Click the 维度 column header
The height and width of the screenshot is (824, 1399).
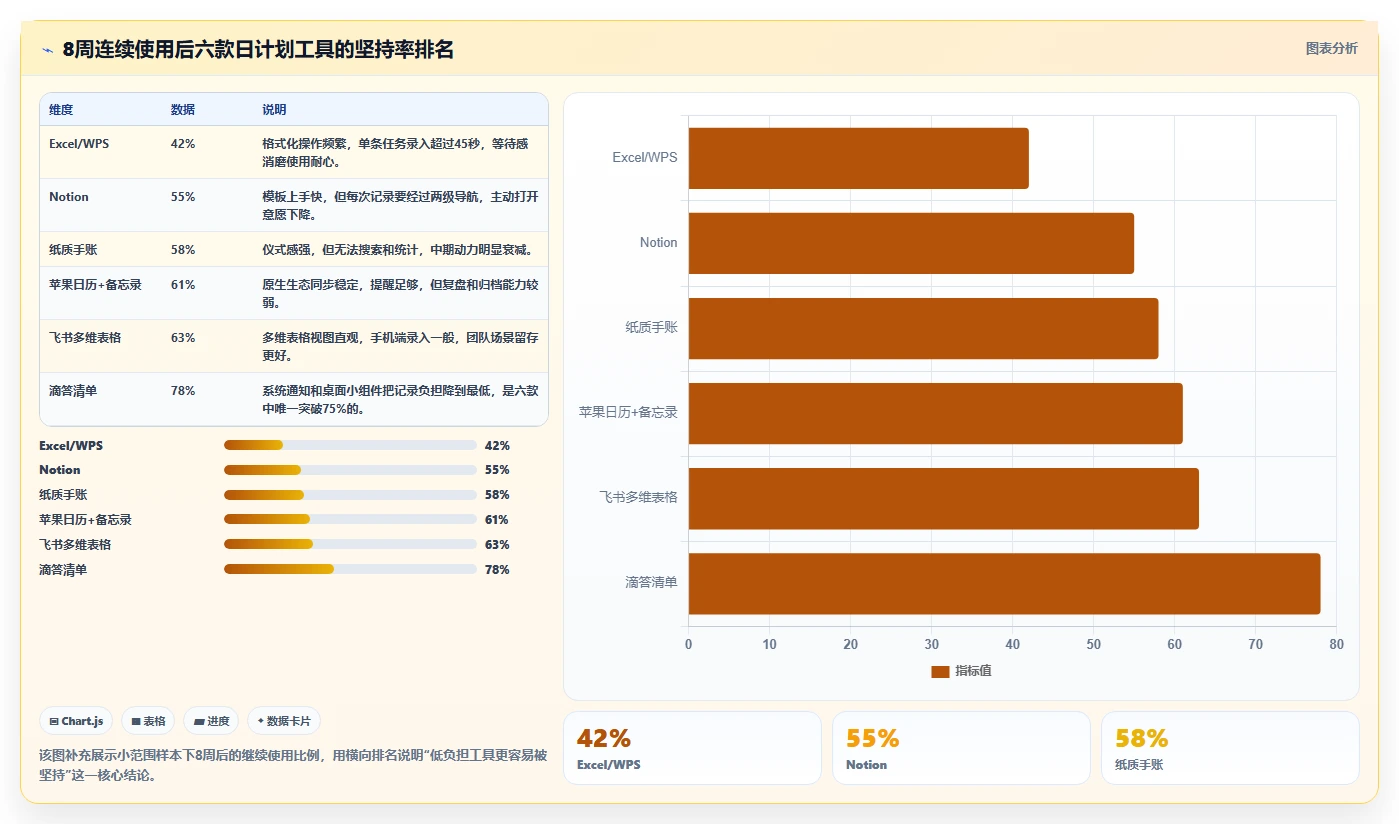(x=61, y=109)
